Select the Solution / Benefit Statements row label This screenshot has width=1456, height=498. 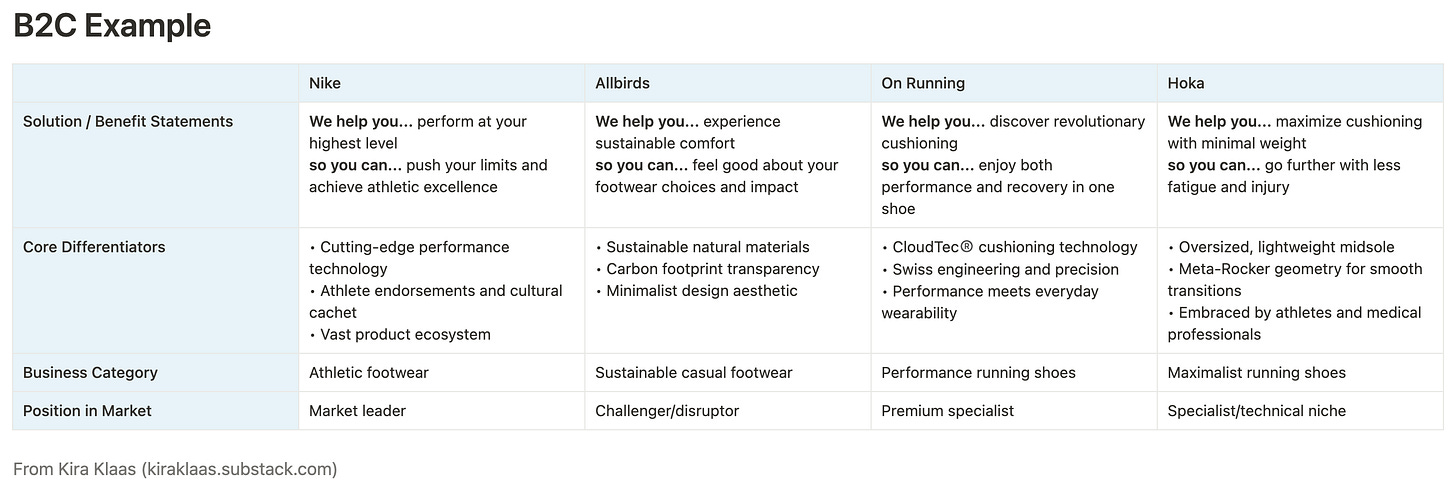pos(128,121)
